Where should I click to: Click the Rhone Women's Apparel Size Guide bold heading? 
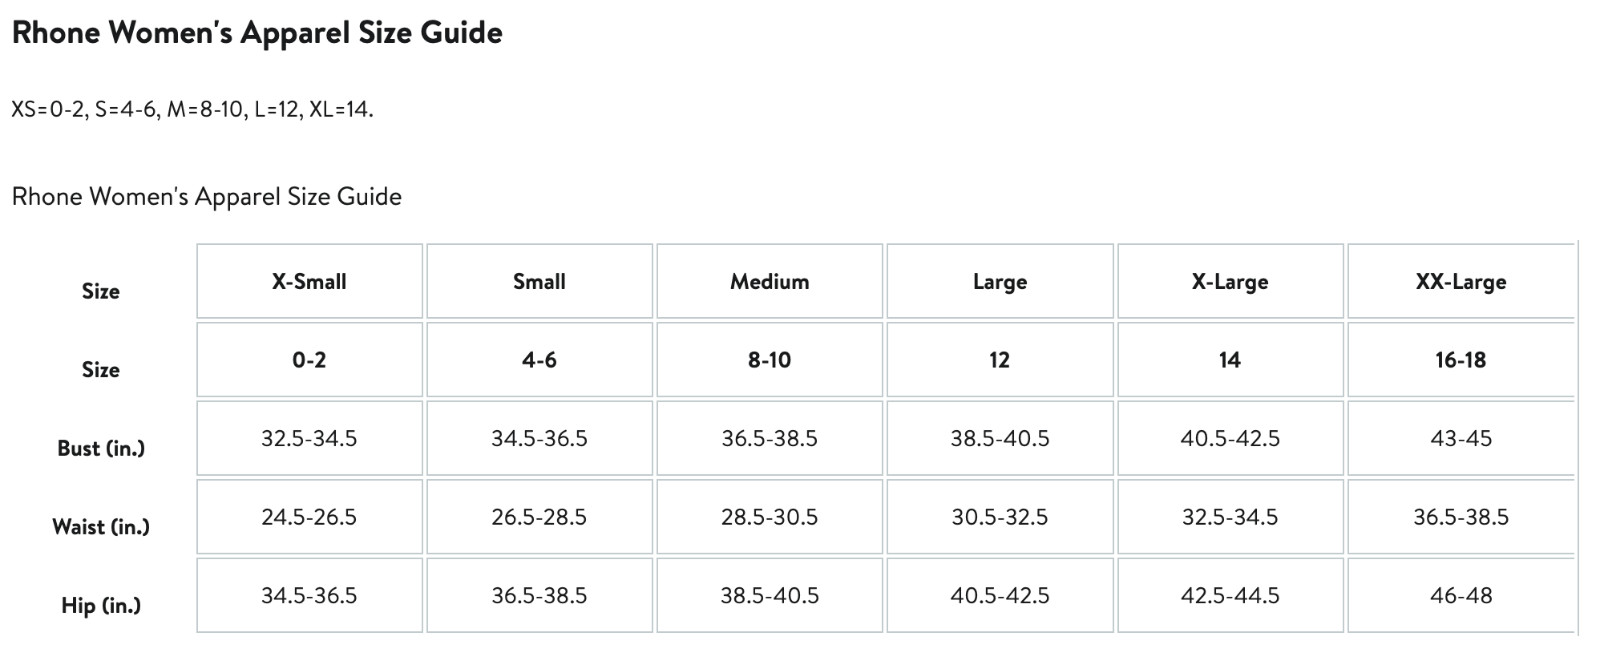coord(257,33)
